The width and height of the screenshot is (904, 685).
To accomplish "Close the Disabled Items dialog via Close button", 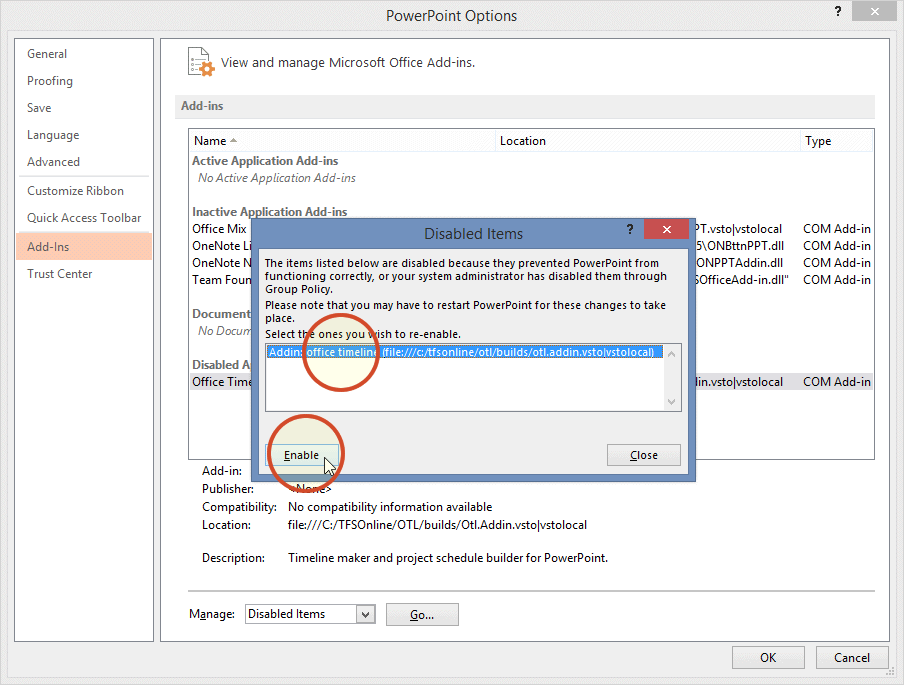I will point(643,454).
